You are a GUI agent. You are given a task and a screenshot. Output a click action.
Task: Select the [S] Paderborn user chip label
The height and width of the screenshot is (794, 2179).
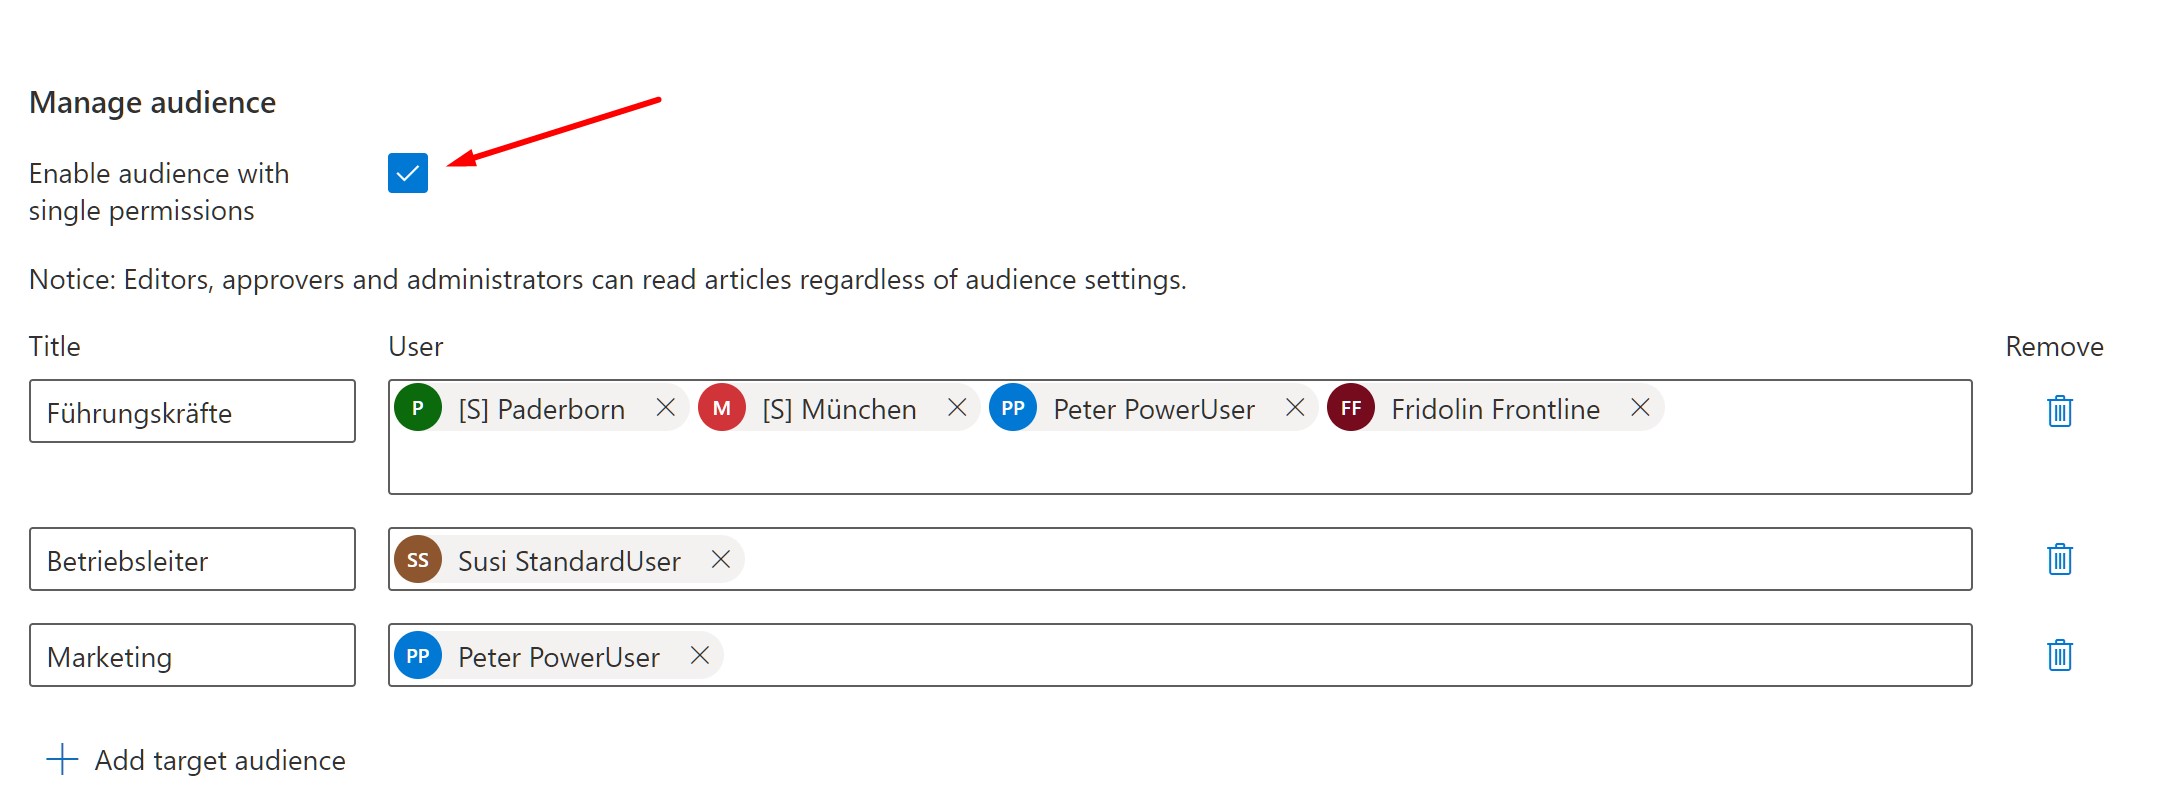point(542,409)
